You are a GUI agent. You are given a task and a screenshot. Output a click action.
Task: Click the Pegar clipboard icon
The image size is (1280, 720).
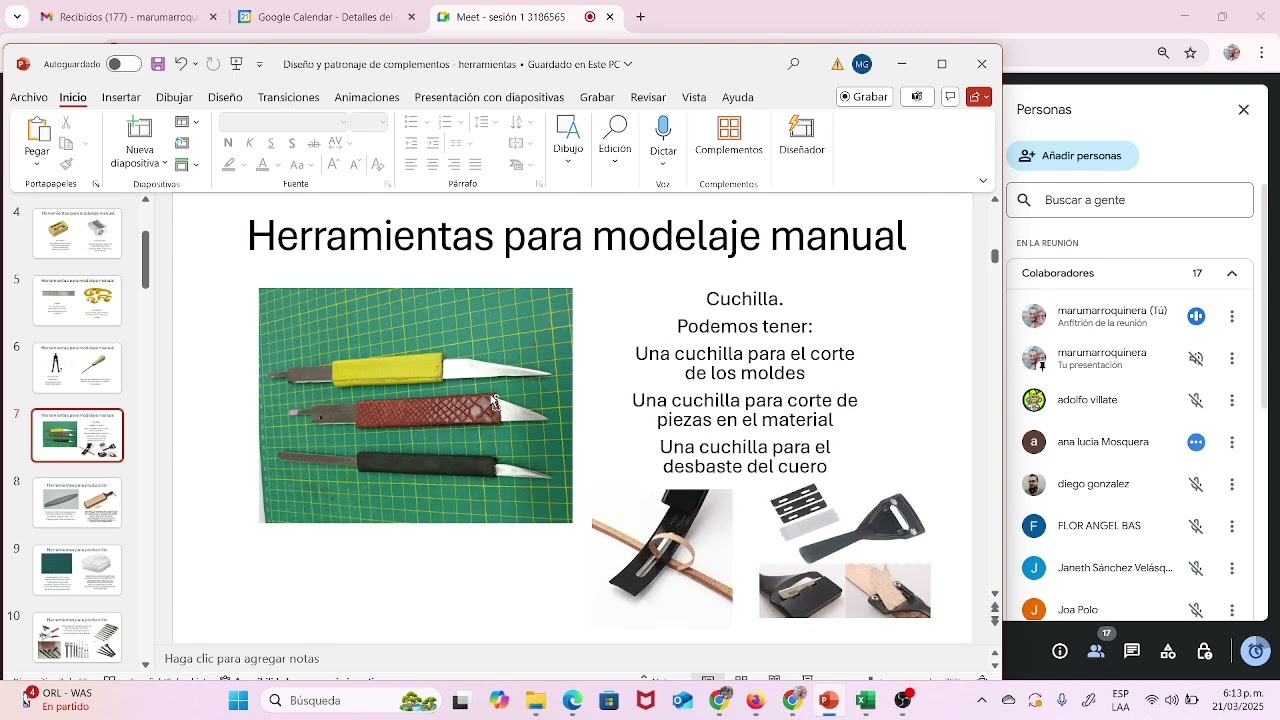37,130
